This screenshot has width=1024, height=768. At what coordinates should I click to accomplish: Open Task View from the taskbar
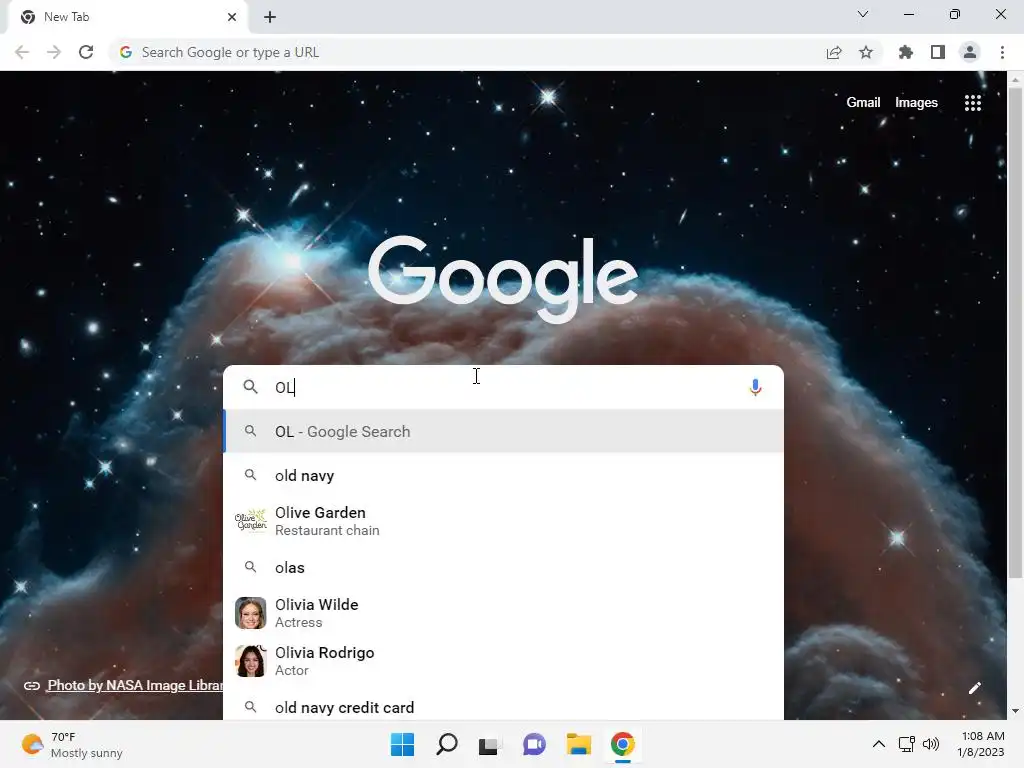coord(488,745)
